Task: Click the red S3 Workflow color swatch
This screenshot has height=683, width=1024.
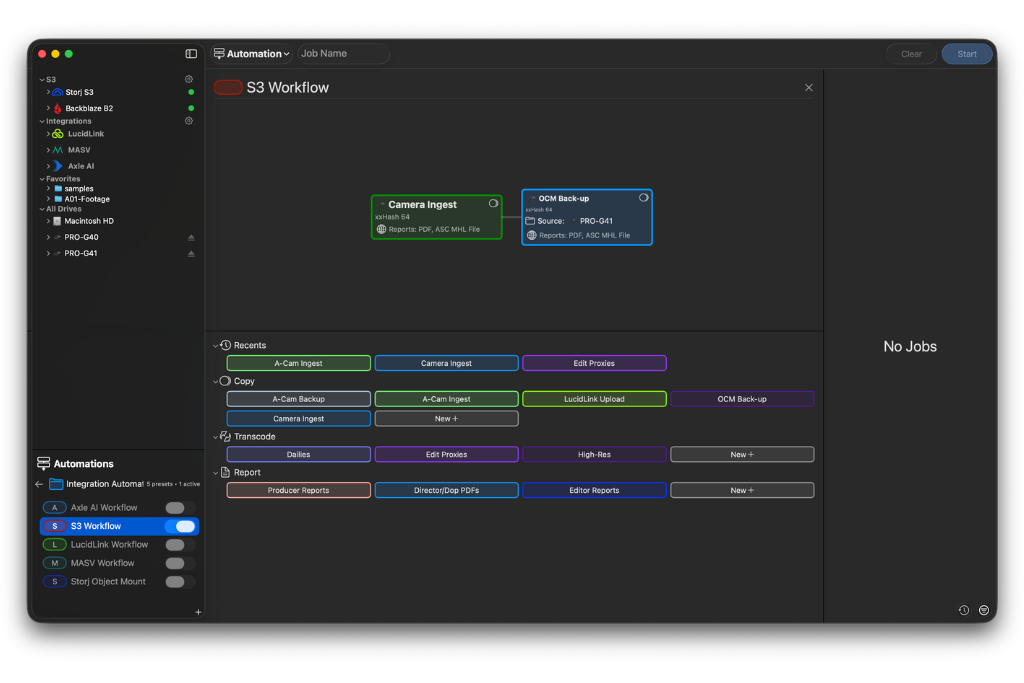Action: pyautogui.click(x=228, y=88)
